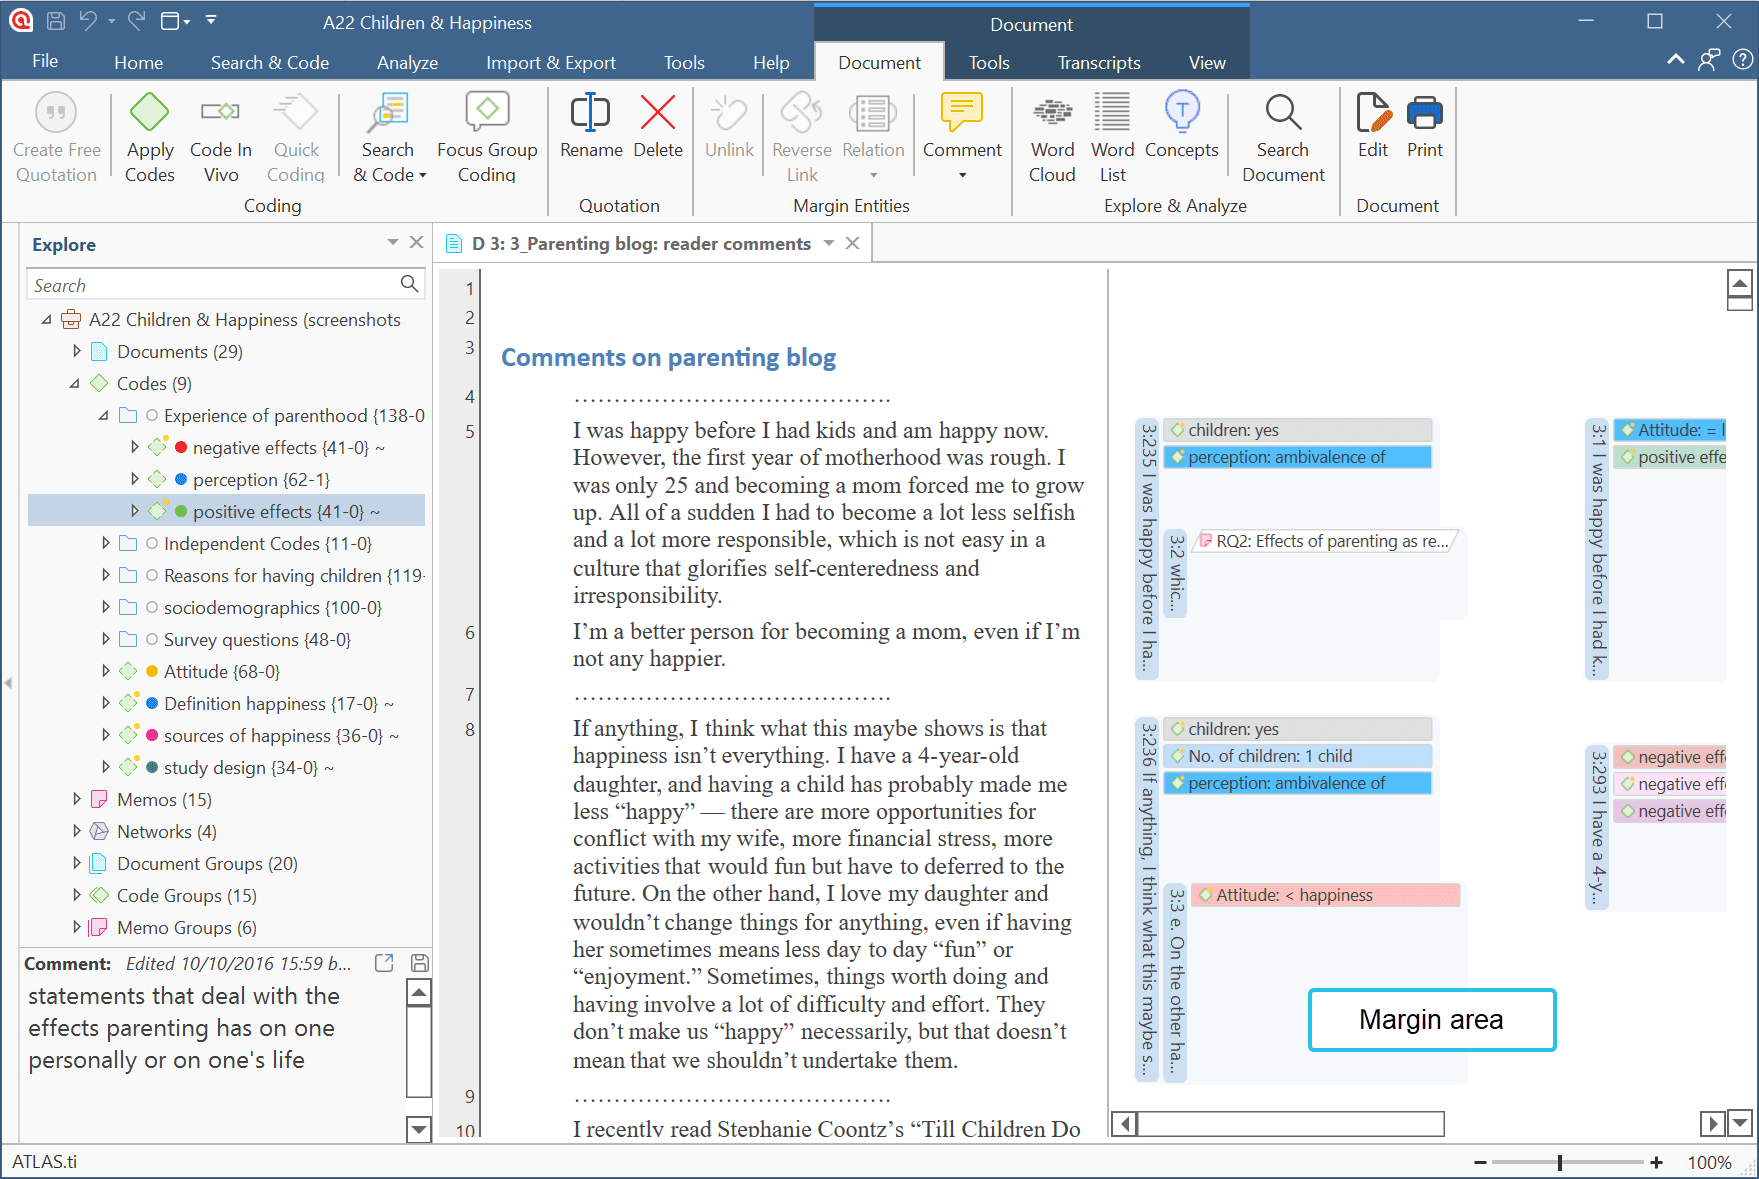Expand the negative effects code

coord(135,447)
